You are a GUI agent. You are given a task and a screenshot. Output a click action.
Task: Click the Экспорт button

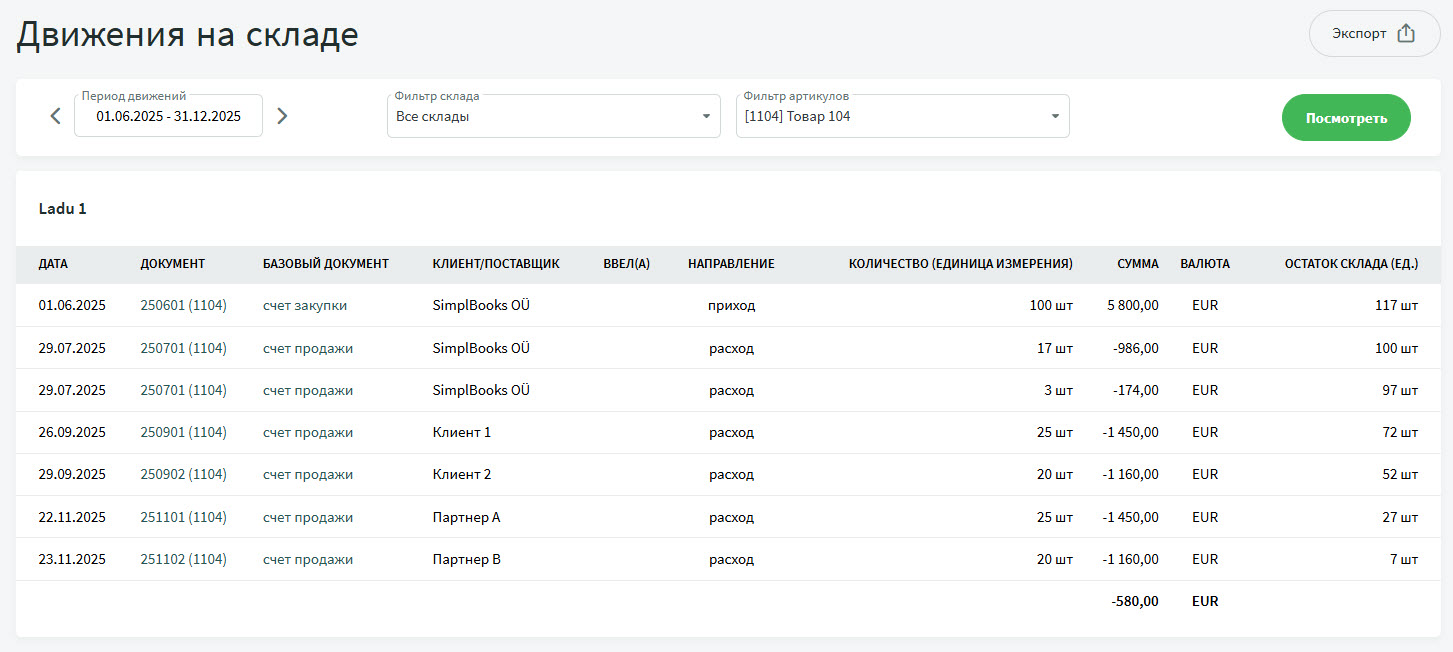[x=1374, y=34]
